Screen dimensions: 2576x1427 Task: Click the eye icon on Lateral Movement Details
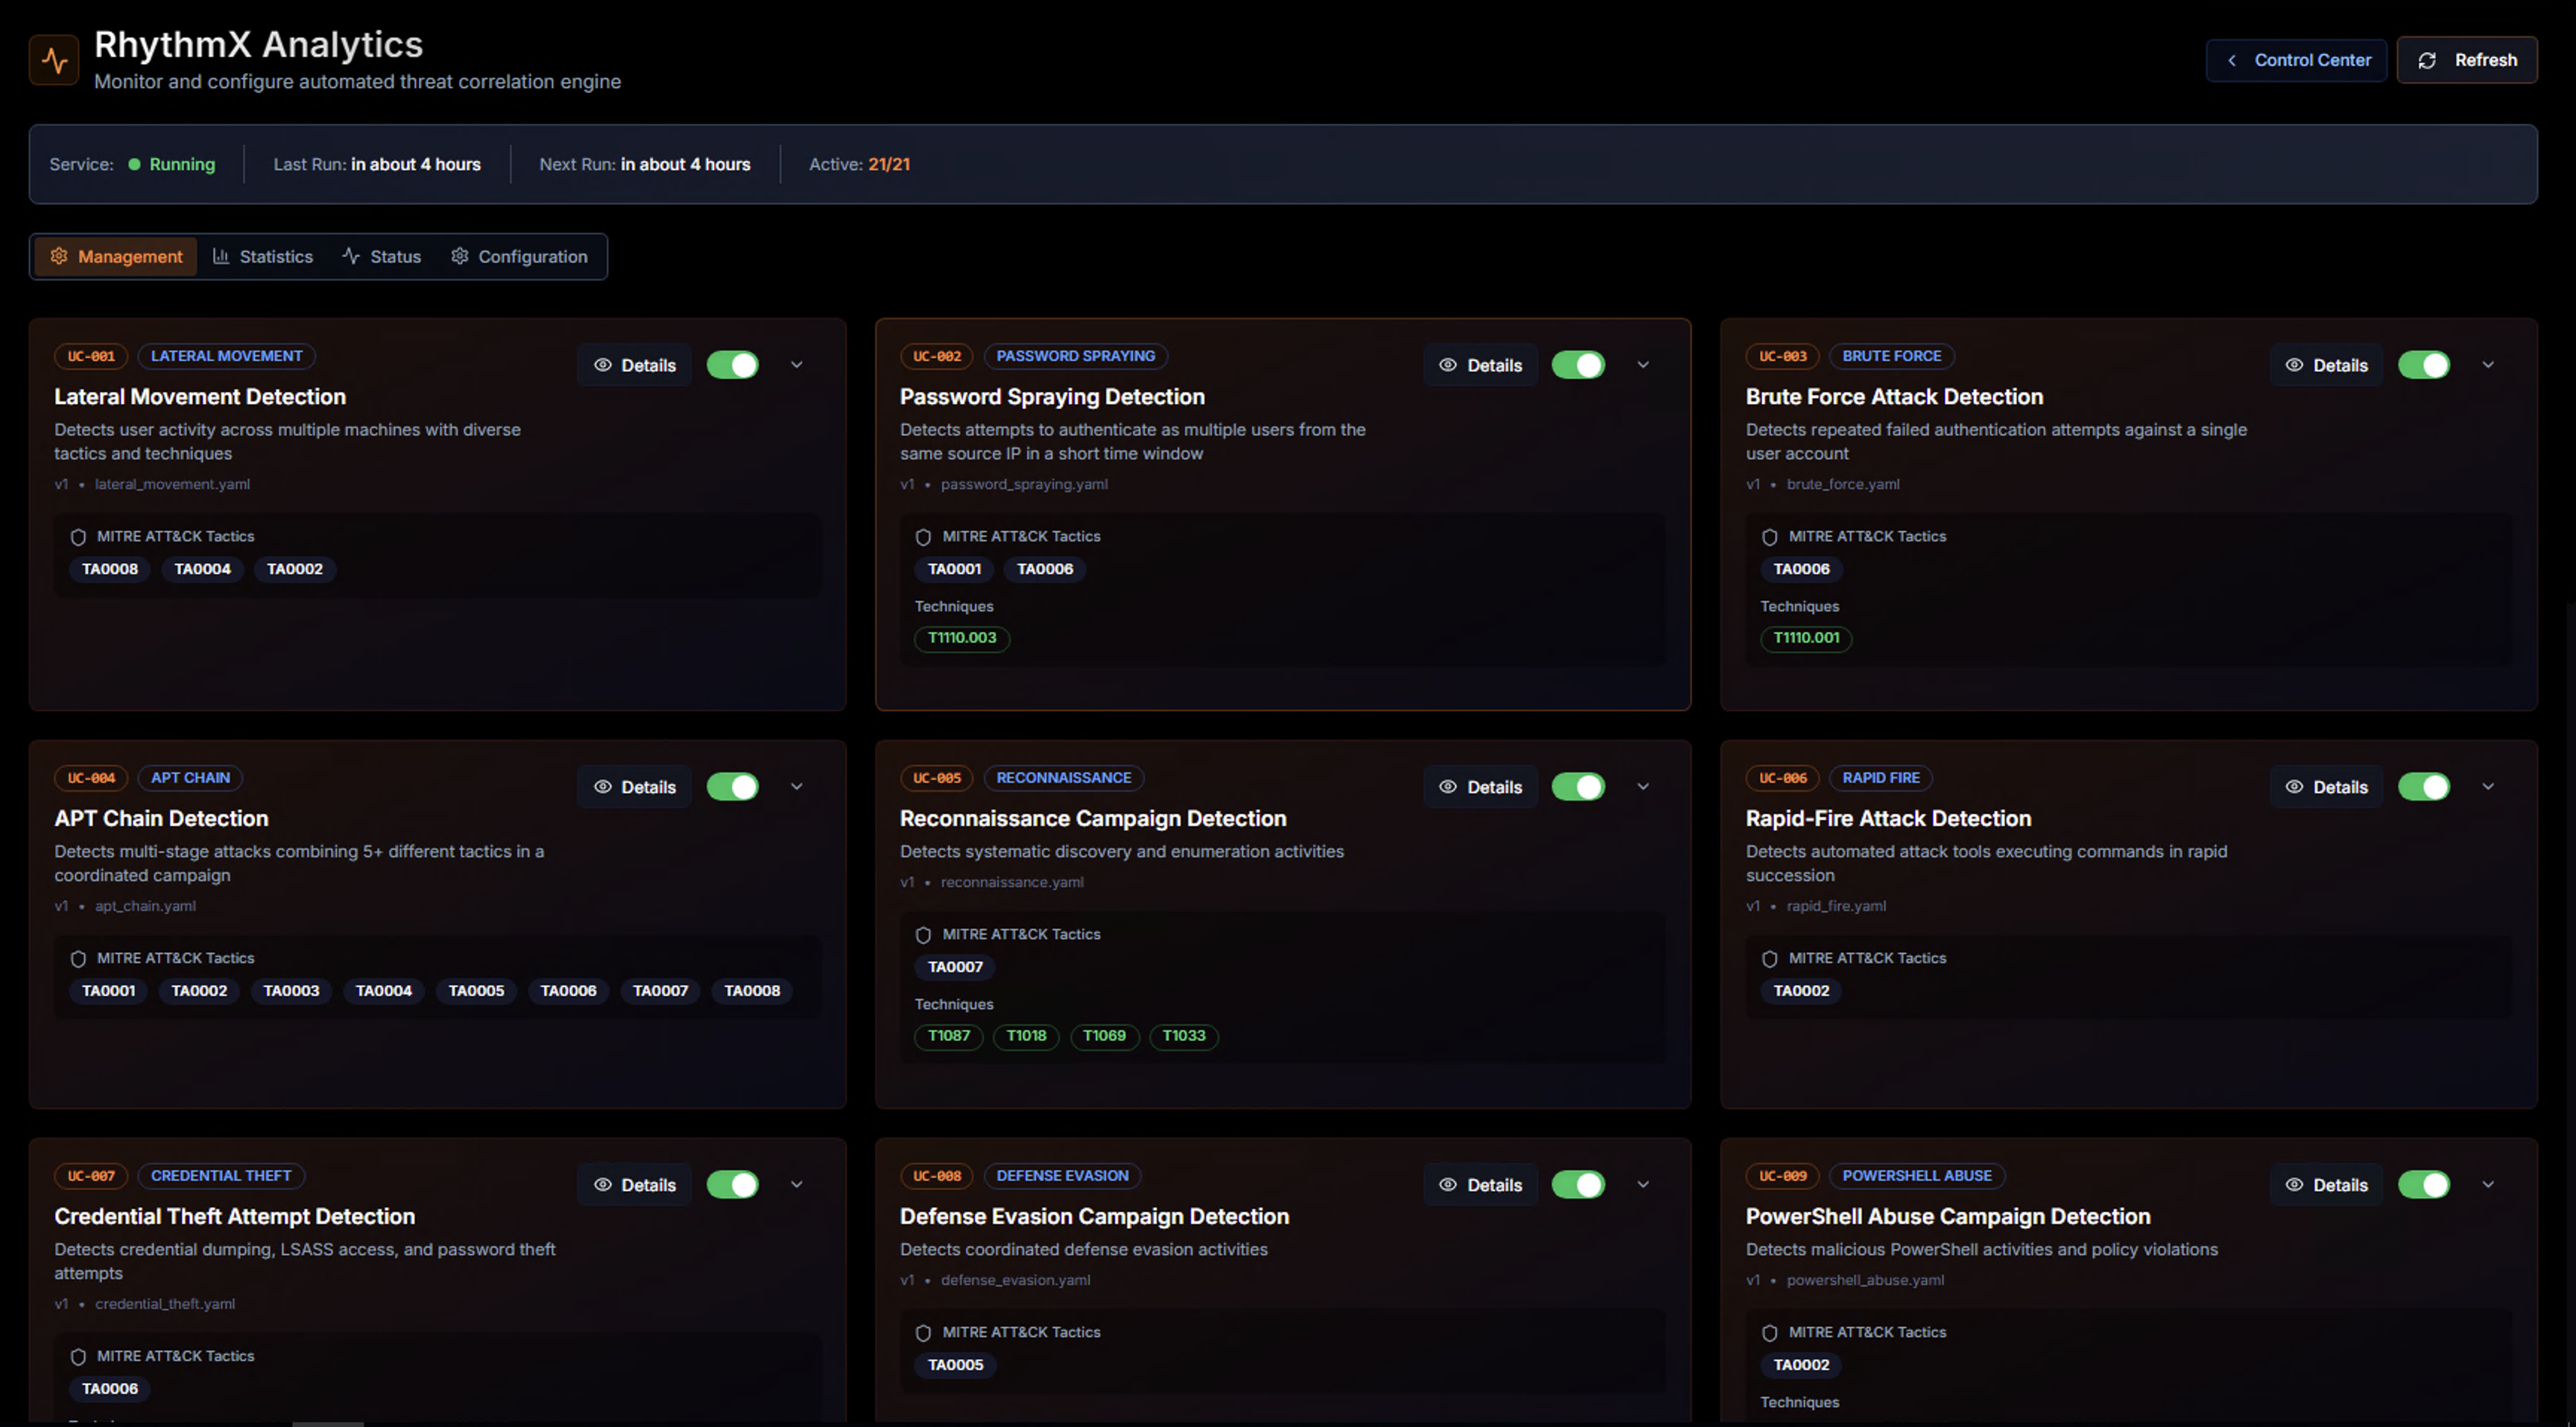tap(603, 365)
